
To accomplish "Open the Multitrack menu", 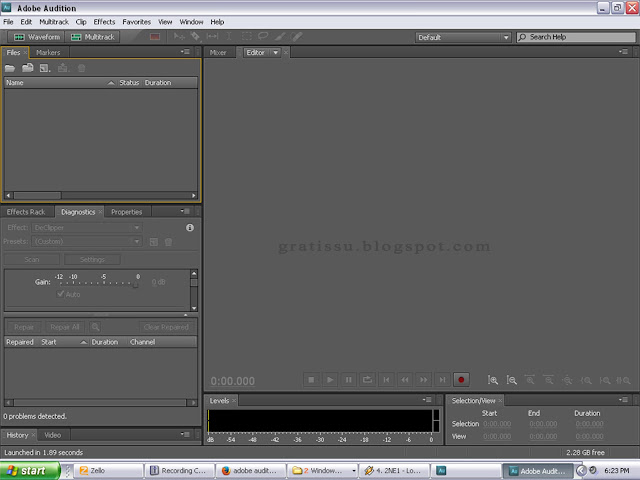I will coord(54,22).
